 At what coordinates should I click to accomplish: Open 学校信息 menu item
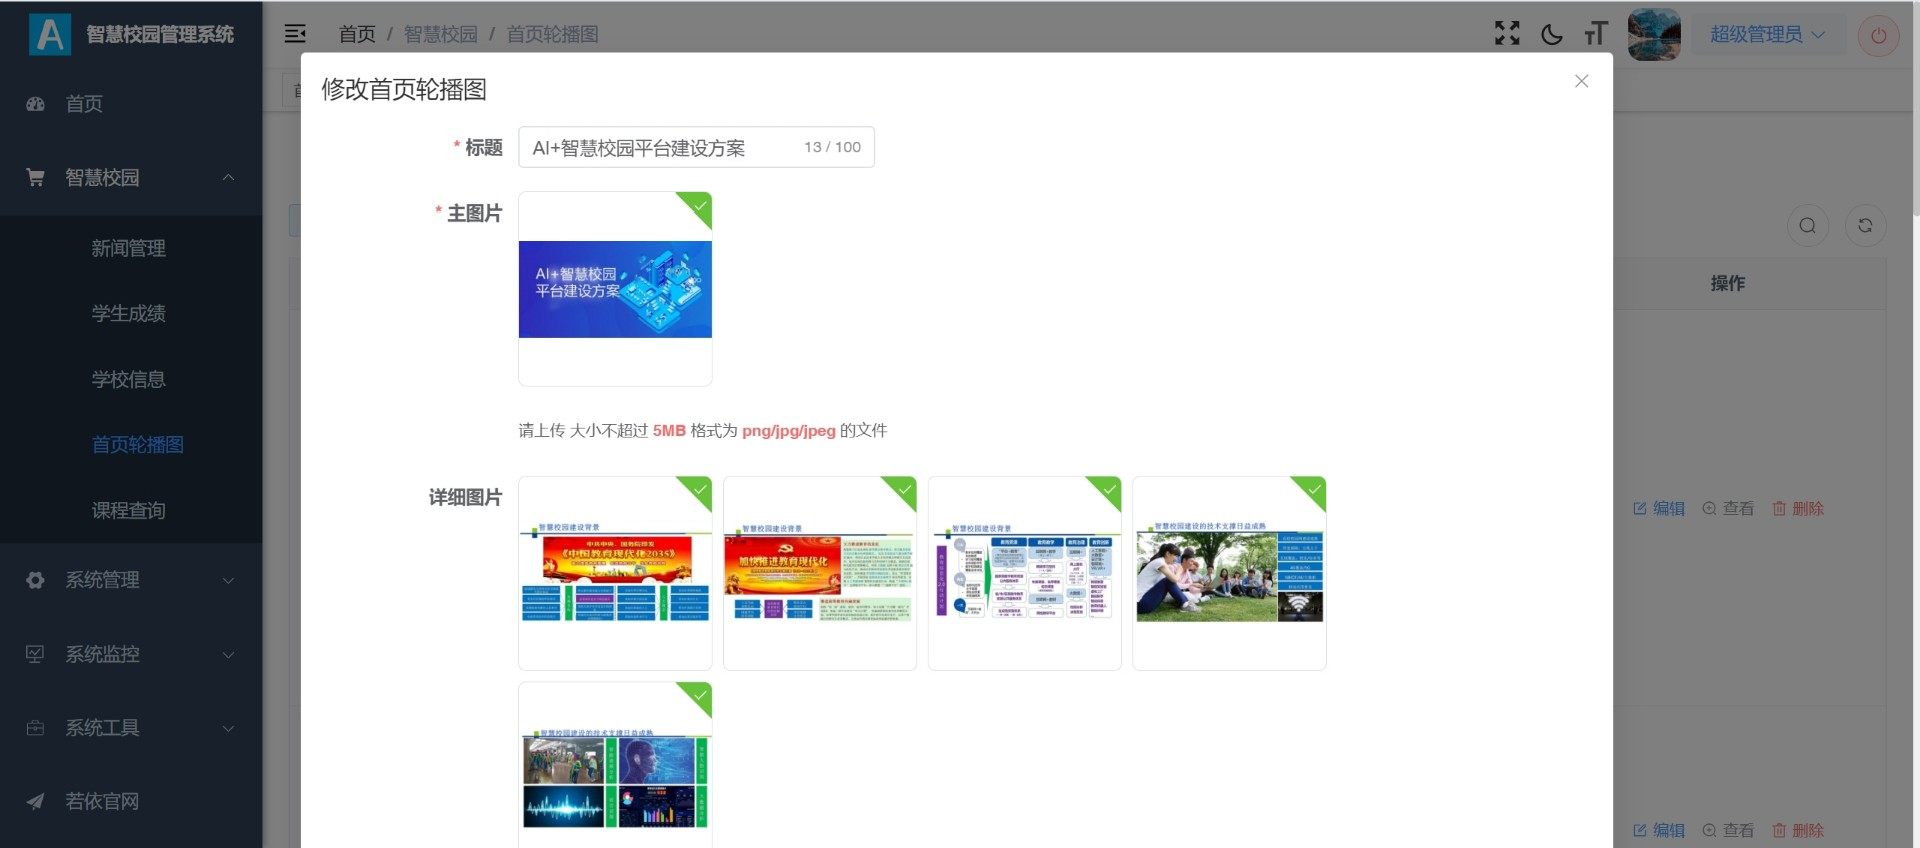pos(131,379)
